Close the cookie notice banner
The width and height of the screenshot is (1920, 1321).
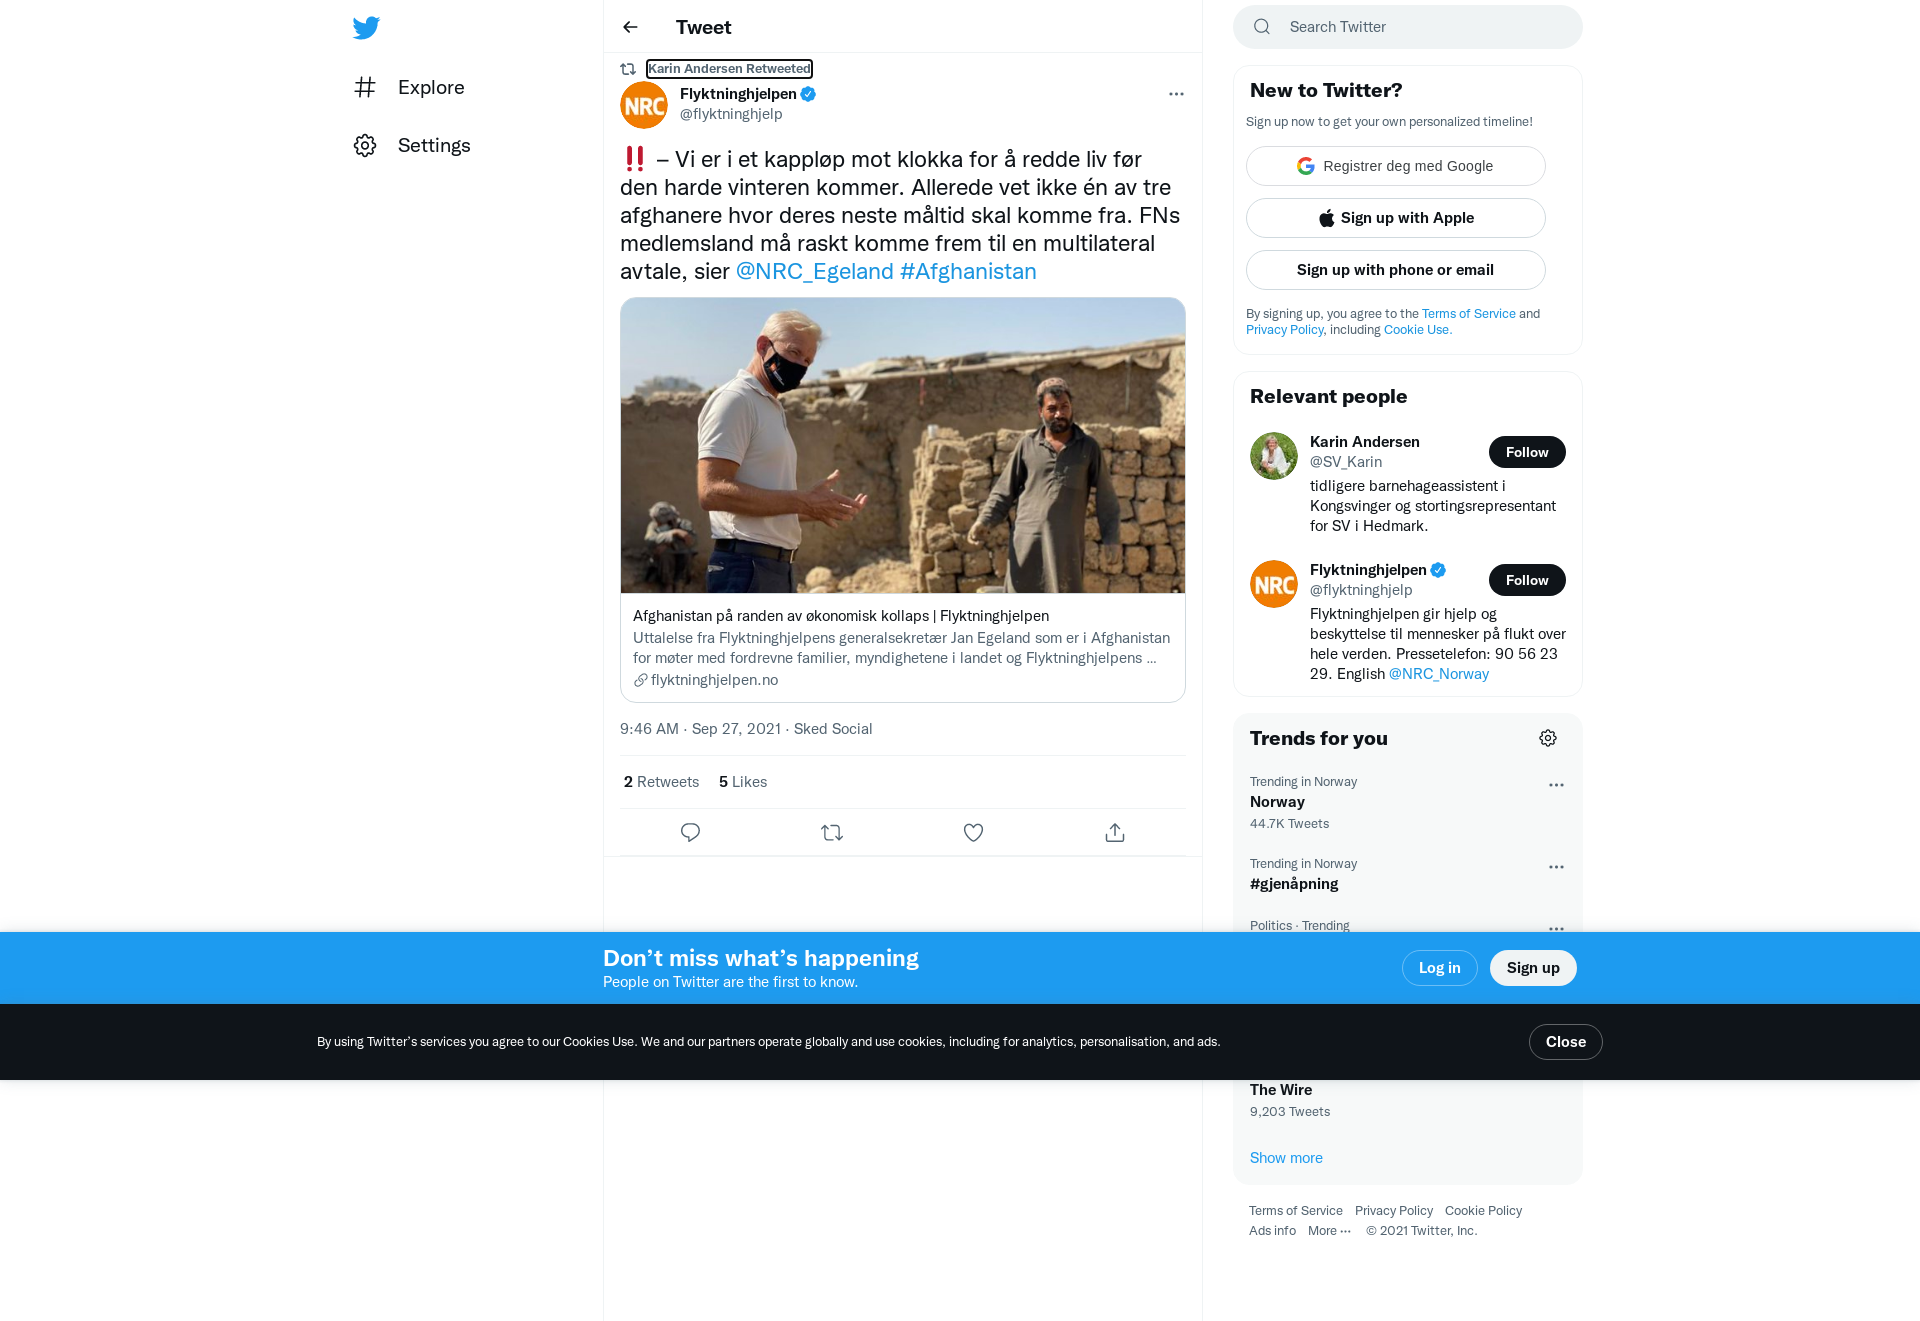tap(1566, 1042)
